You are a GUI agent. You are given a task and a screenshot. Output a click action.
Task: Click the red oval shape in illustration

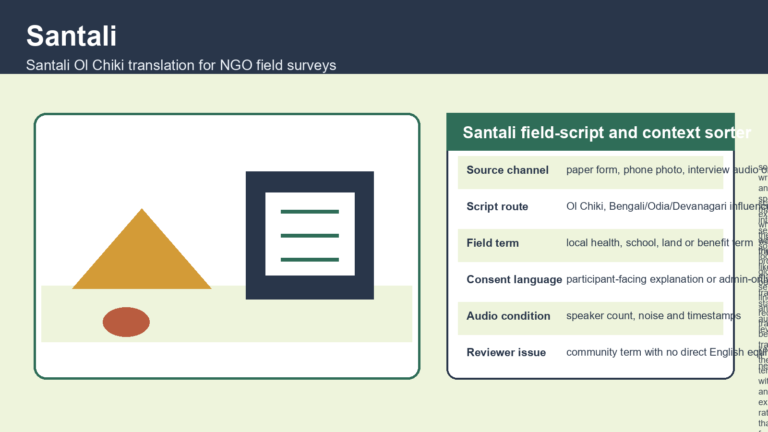pyautogui.click(x=126, y=322)
